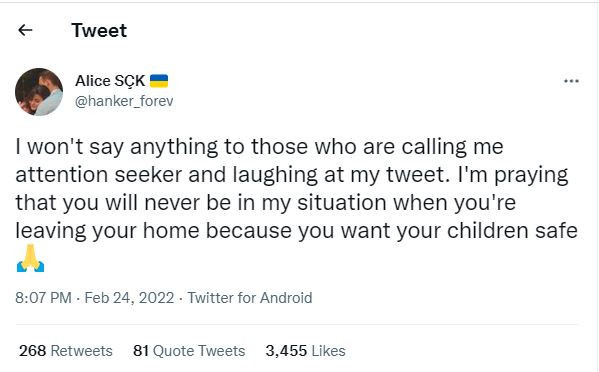The height and width of the screenshot is (372, 599).
Task: View the 81 Quote Tweets list
Action: pyautogui.click(x=189, y=351)
